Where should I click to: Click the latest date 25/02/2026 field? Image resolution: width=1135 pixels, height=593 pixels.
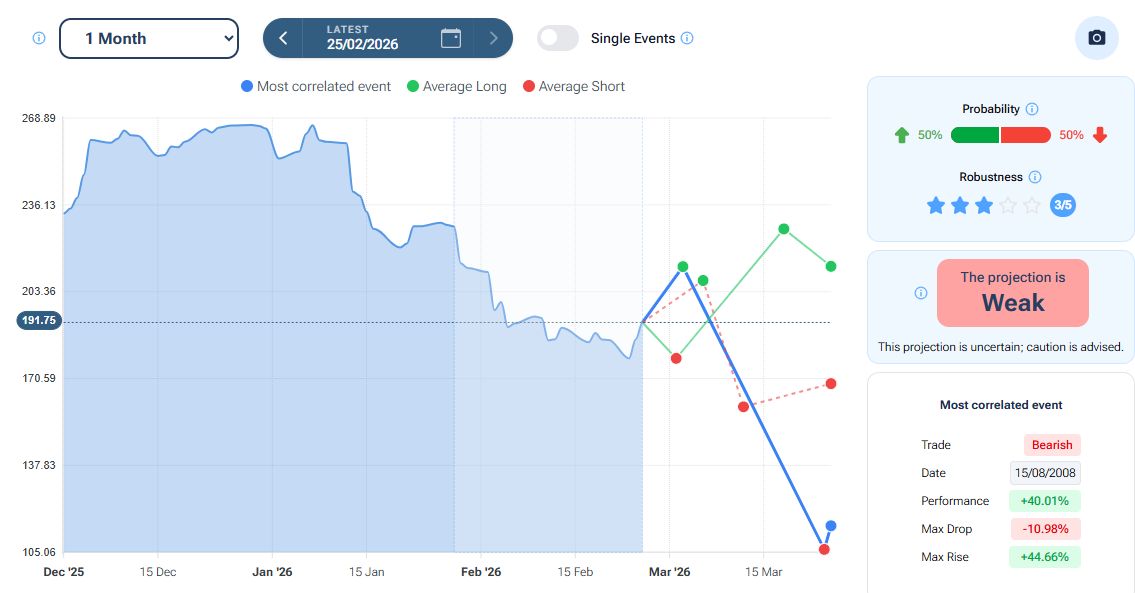pos(362,38)
